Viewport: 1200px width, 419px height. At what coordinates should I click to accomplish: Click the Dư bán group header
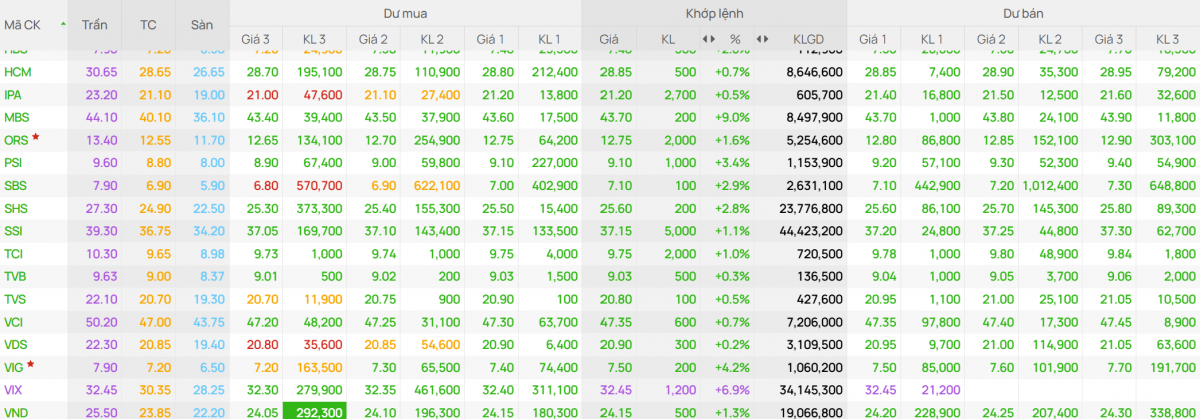(1023, 14)
